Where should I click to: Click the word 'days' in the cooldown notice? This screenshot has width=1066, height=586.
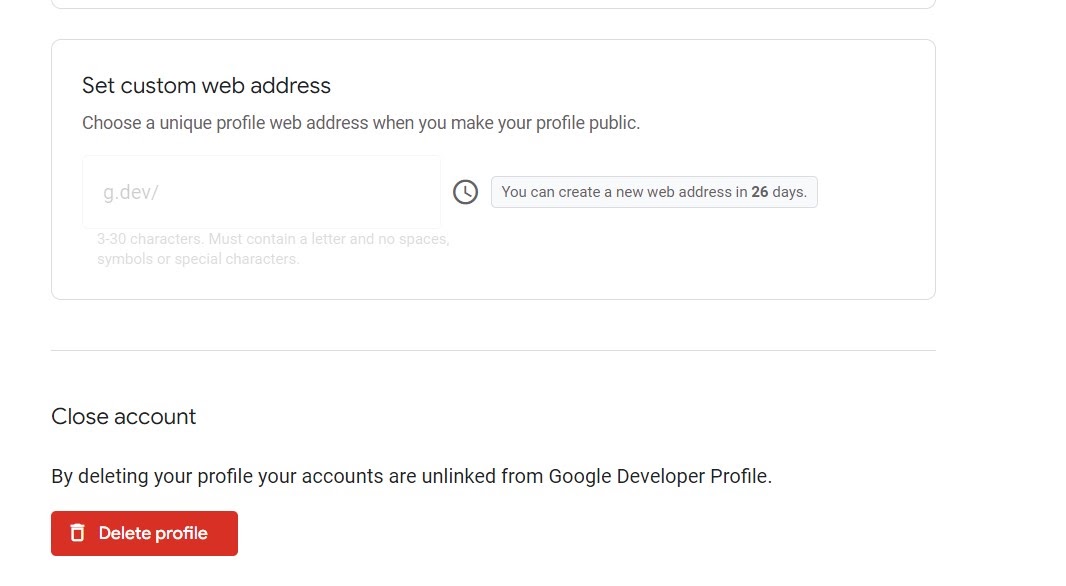[x=788, y=192]
